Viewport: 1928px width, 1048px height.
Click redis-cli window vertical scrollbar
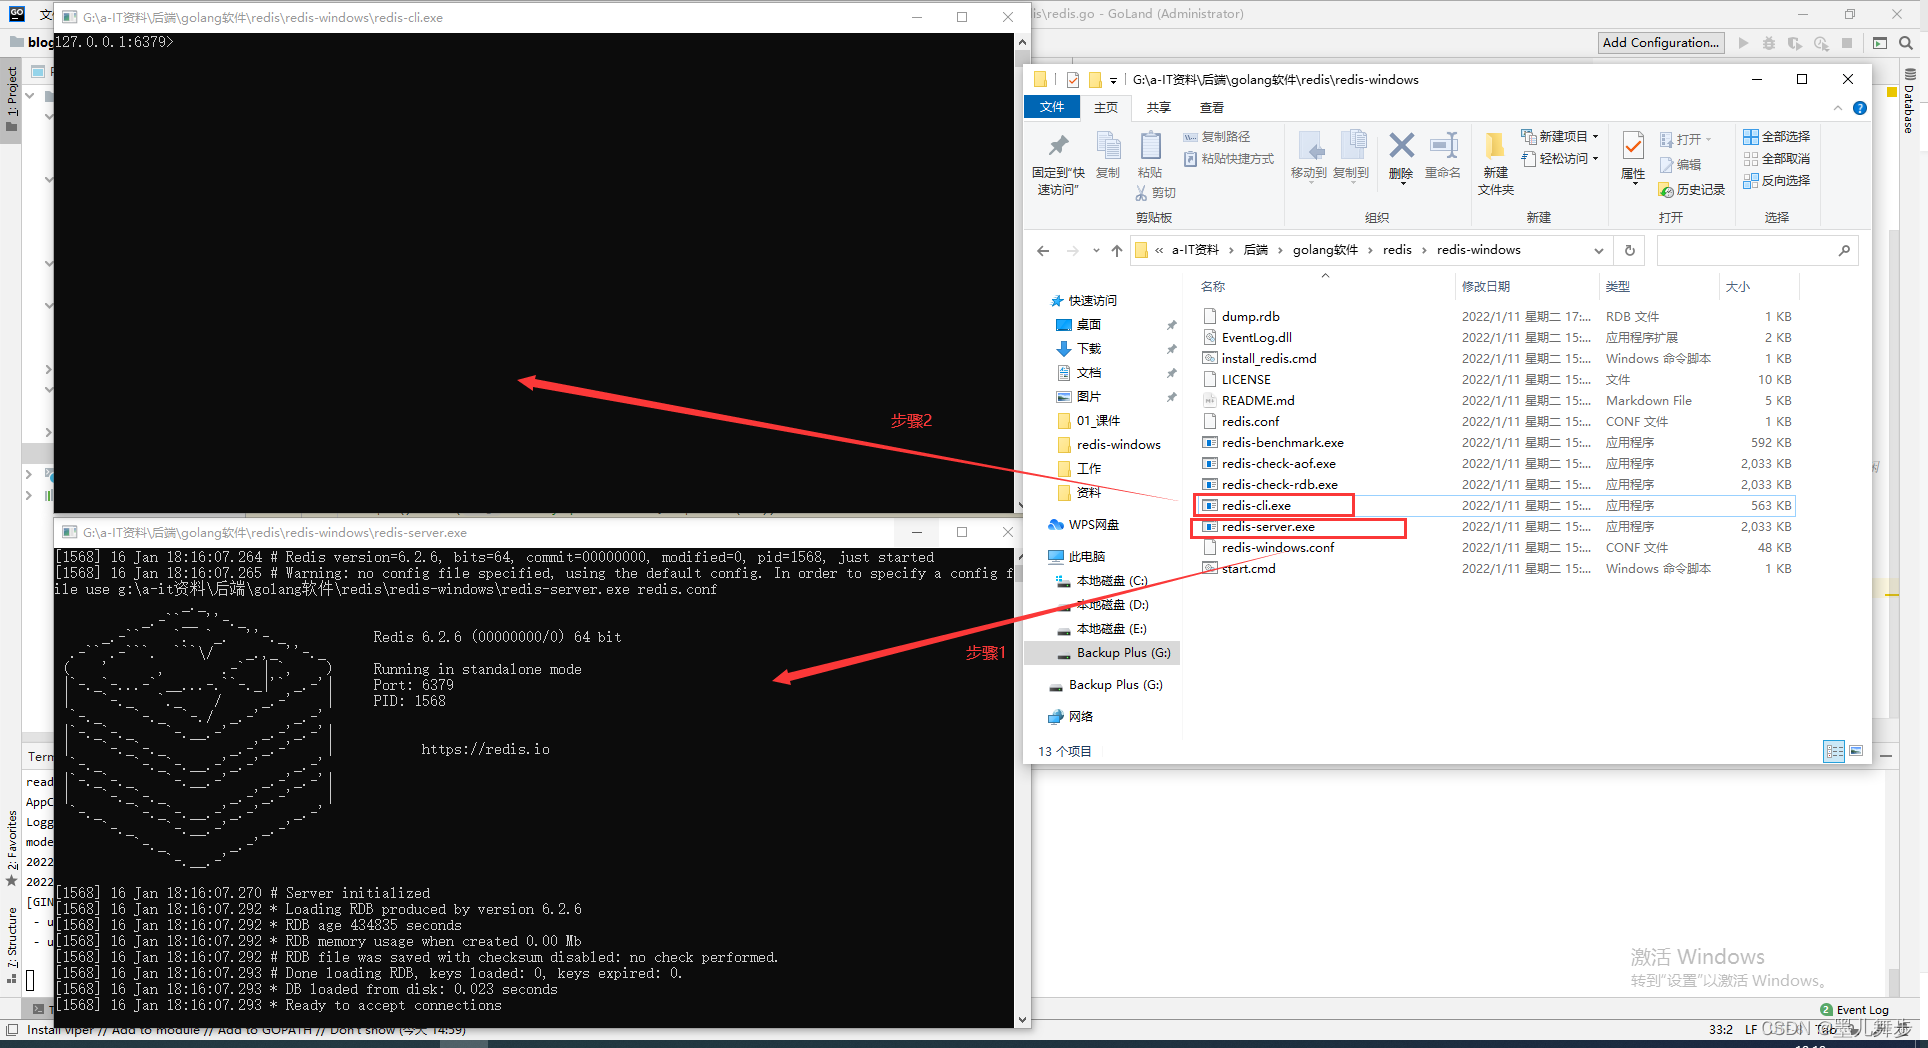(1022, 274)
